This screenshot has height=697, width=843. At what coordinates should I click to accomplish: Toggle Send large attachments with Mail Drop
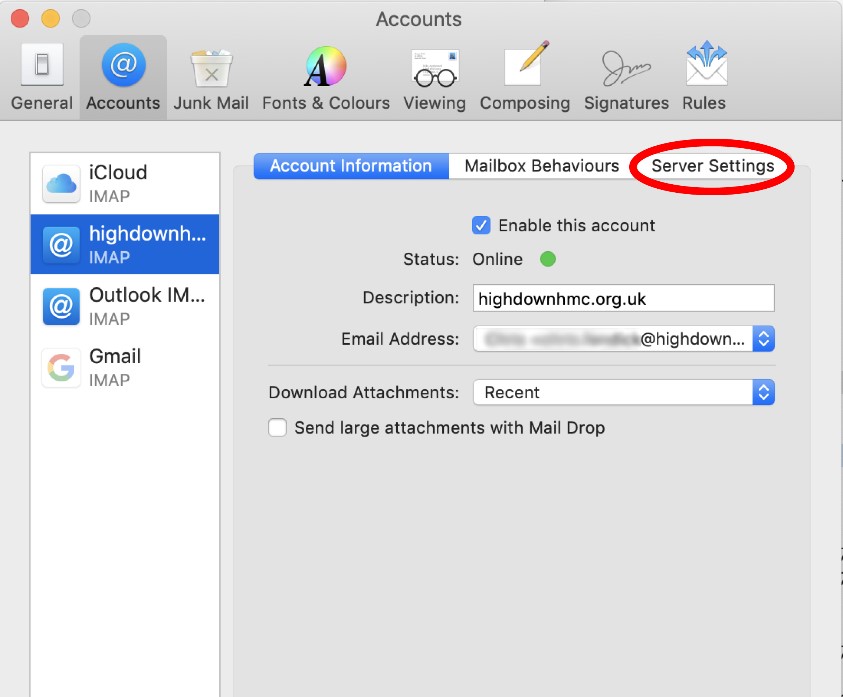[277, 428]
